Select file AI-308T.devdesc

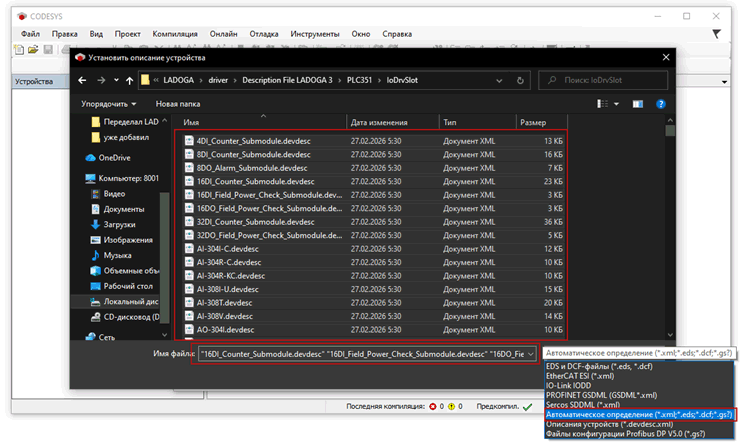coord(224,303)
